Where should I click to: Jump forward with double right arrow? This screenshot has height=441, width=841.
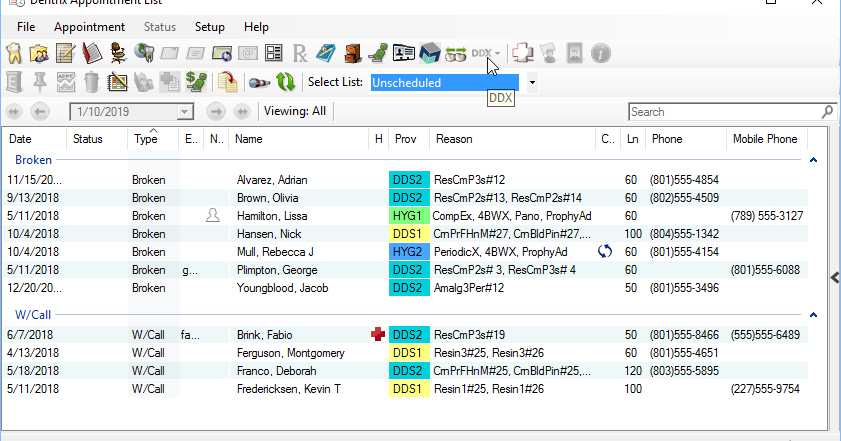click(x=242, y=112)
